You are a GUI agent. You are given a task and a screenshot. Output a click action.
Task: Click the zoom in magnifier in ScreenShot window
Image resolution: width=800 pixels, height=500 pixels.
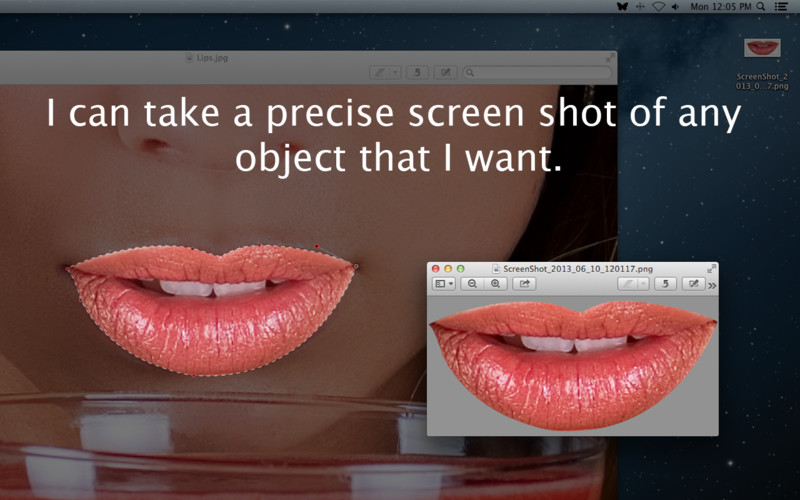pos(495,284)
